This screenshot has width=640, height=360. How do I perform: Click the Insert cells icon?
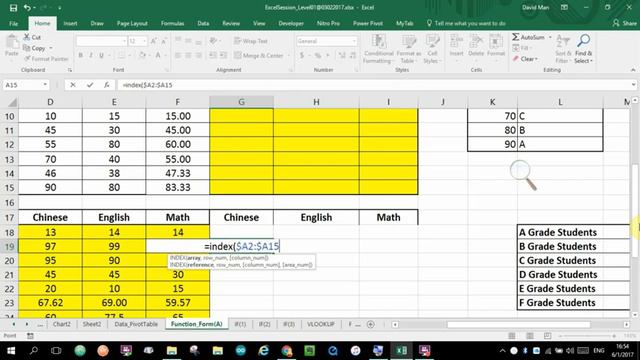[x=456, y=42]
